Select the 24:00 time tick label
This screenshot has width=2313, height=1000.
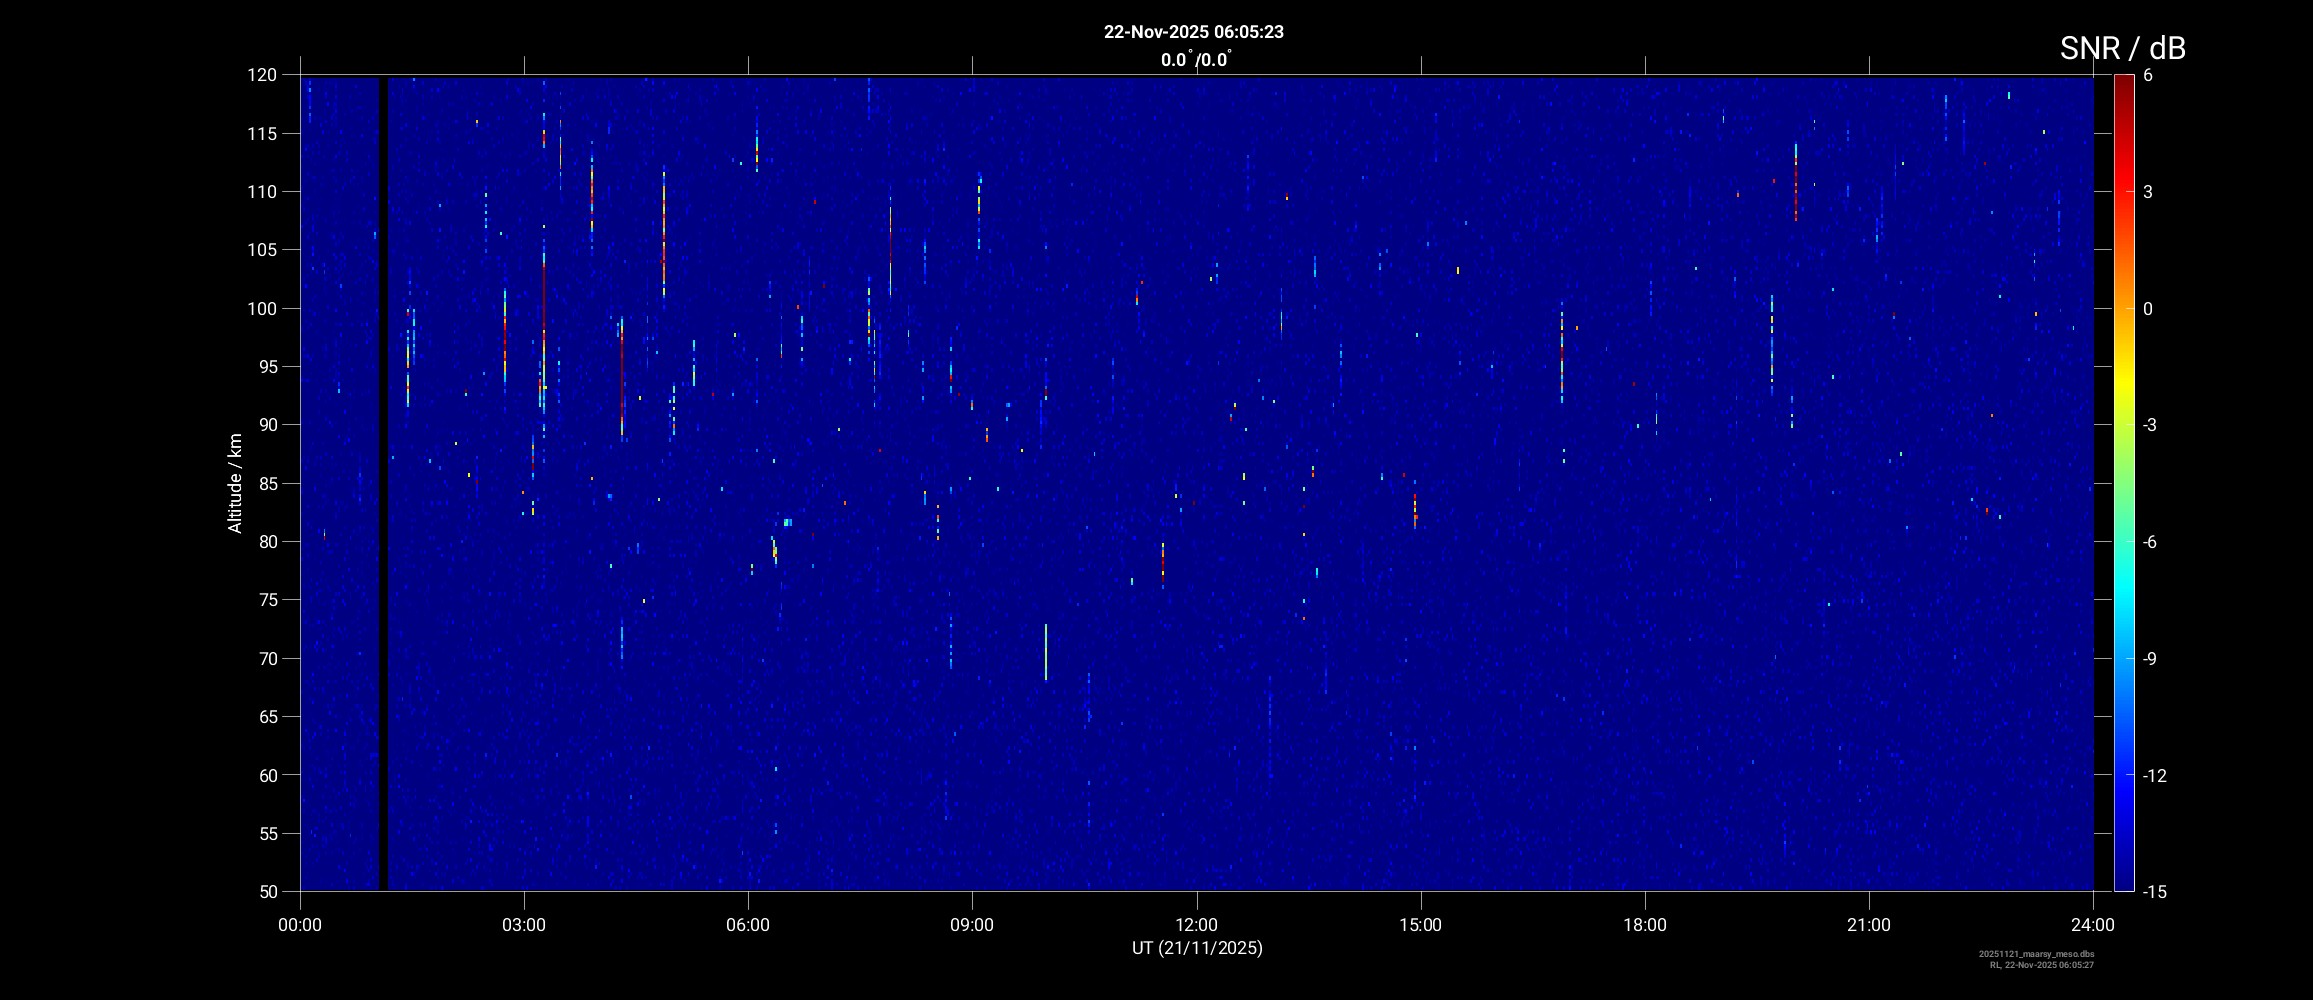coord(2092,925)
